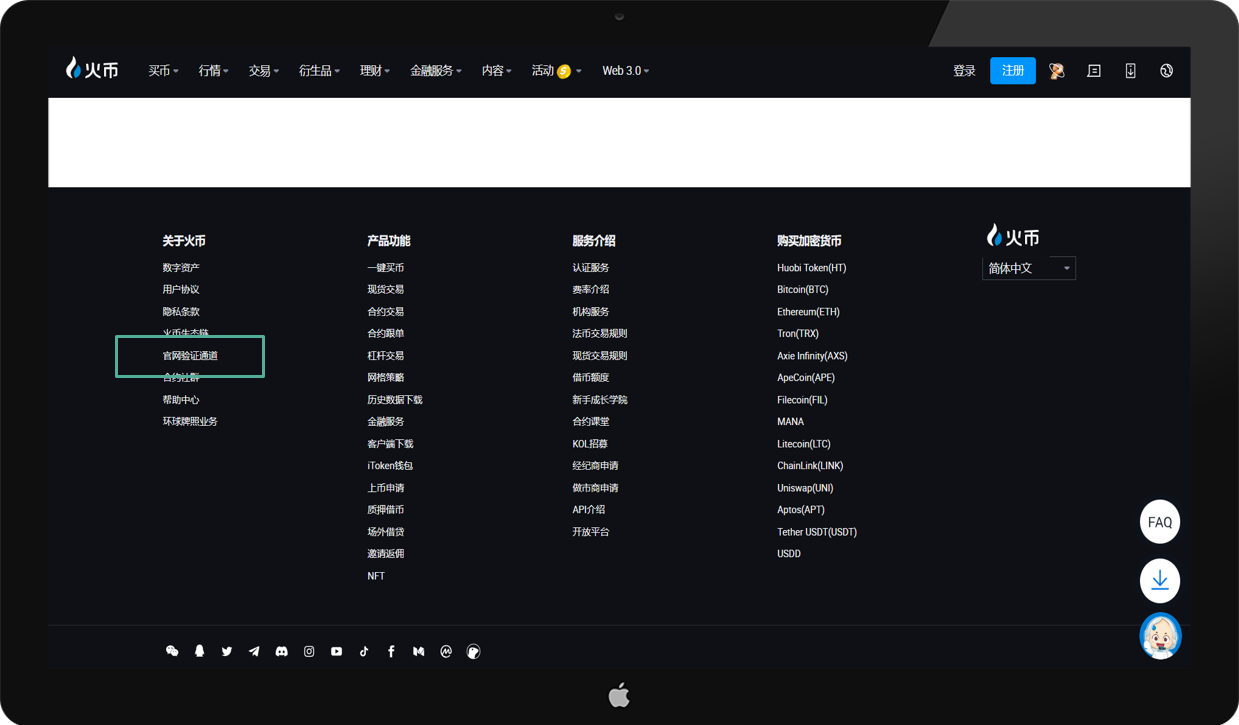Click the QQ penguin icon in footer

coord(199,651)
